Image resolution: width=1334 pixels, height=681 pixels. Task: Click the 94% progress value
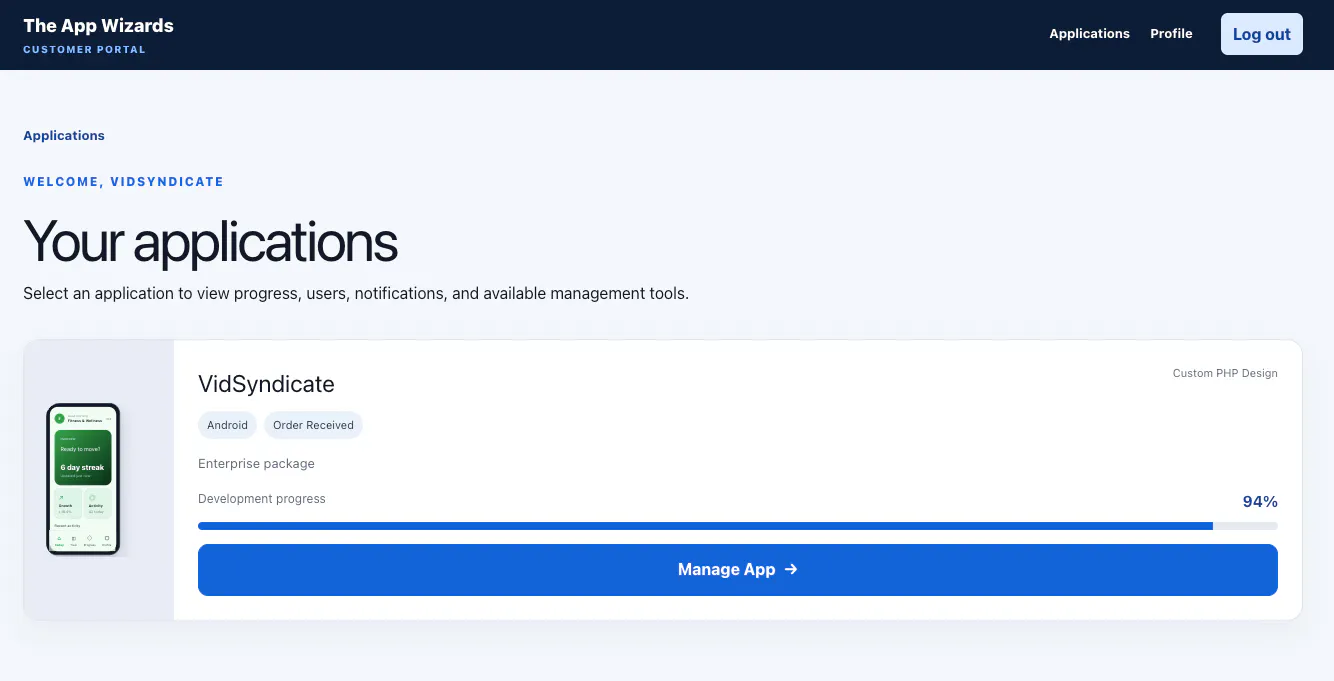(x=1260, y=502)
